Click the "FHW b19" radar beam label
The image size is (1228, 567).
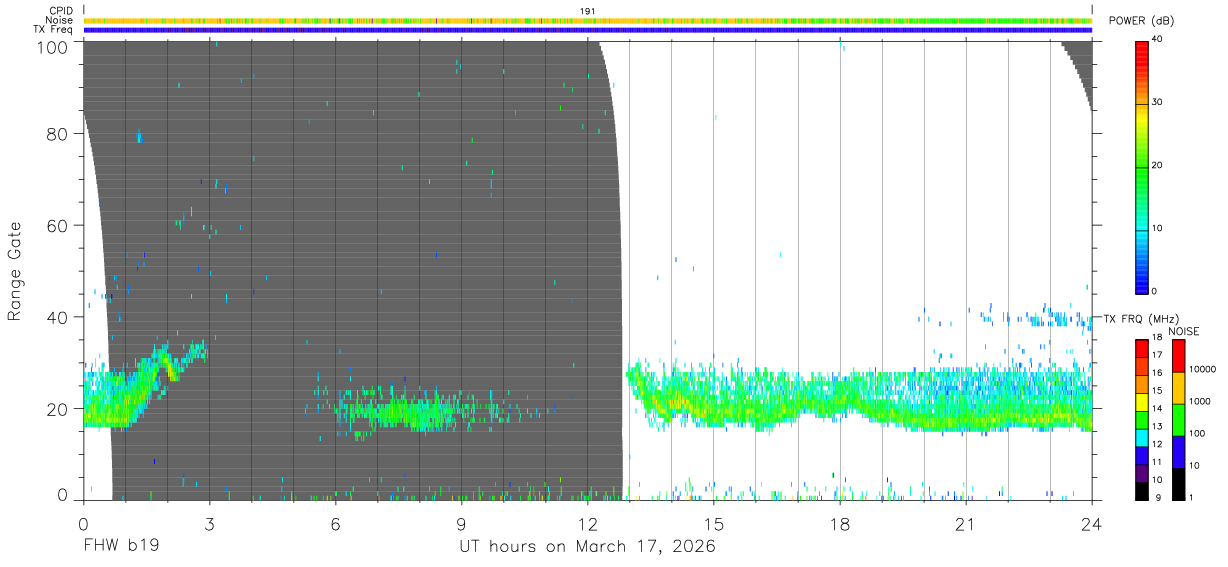tap(121, 547)
